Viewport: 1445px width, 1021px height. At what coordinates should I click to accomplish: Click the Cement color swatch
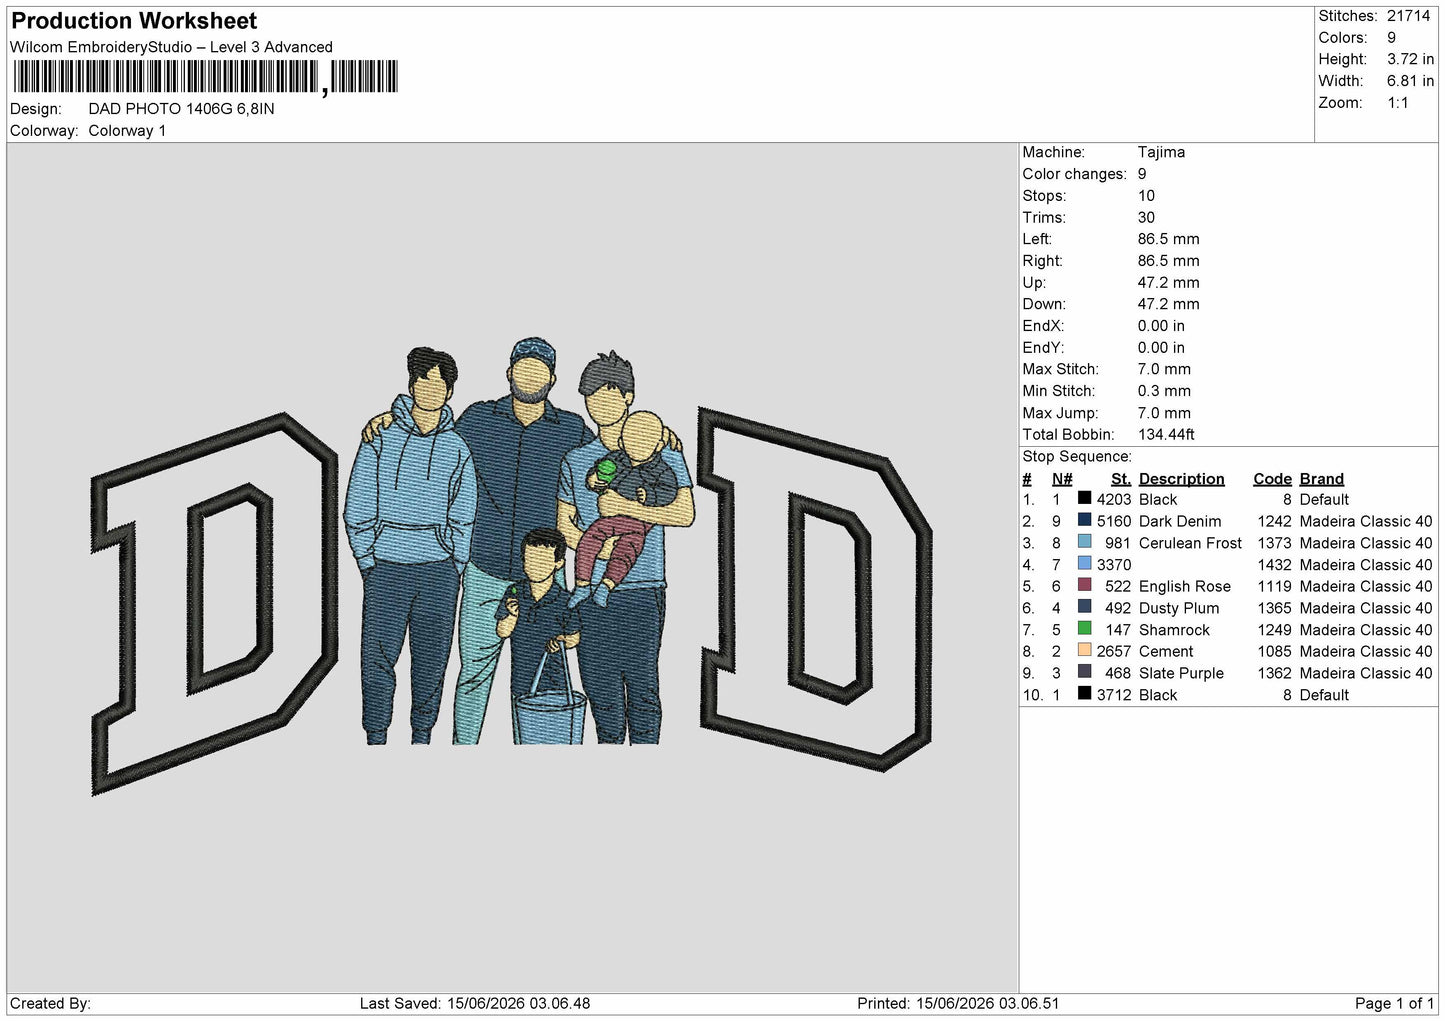pos(1084,650)
